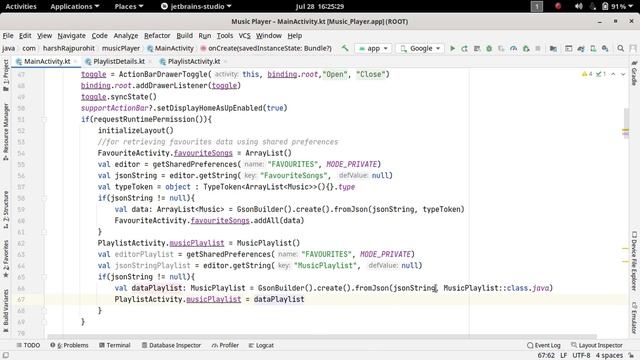640x360 pixels.
Task: Open the Resource Manager sidebar tab
Action: [5, 131]
